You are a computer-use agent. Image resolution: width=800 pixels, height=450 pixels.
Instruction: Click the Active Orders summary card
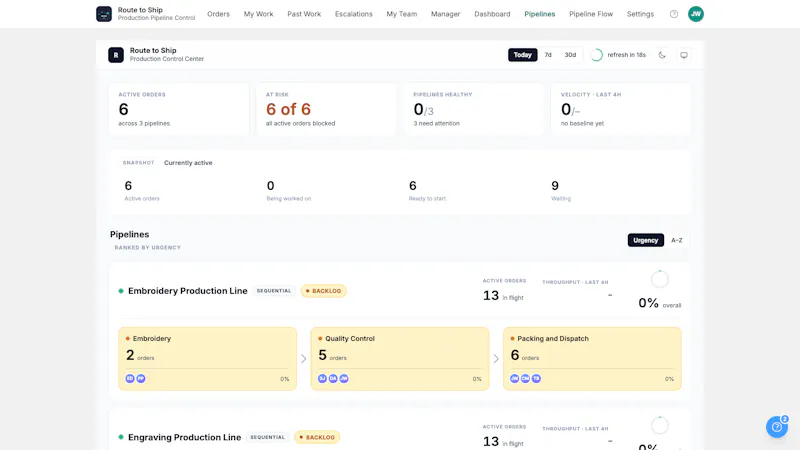tap(179, 109)
